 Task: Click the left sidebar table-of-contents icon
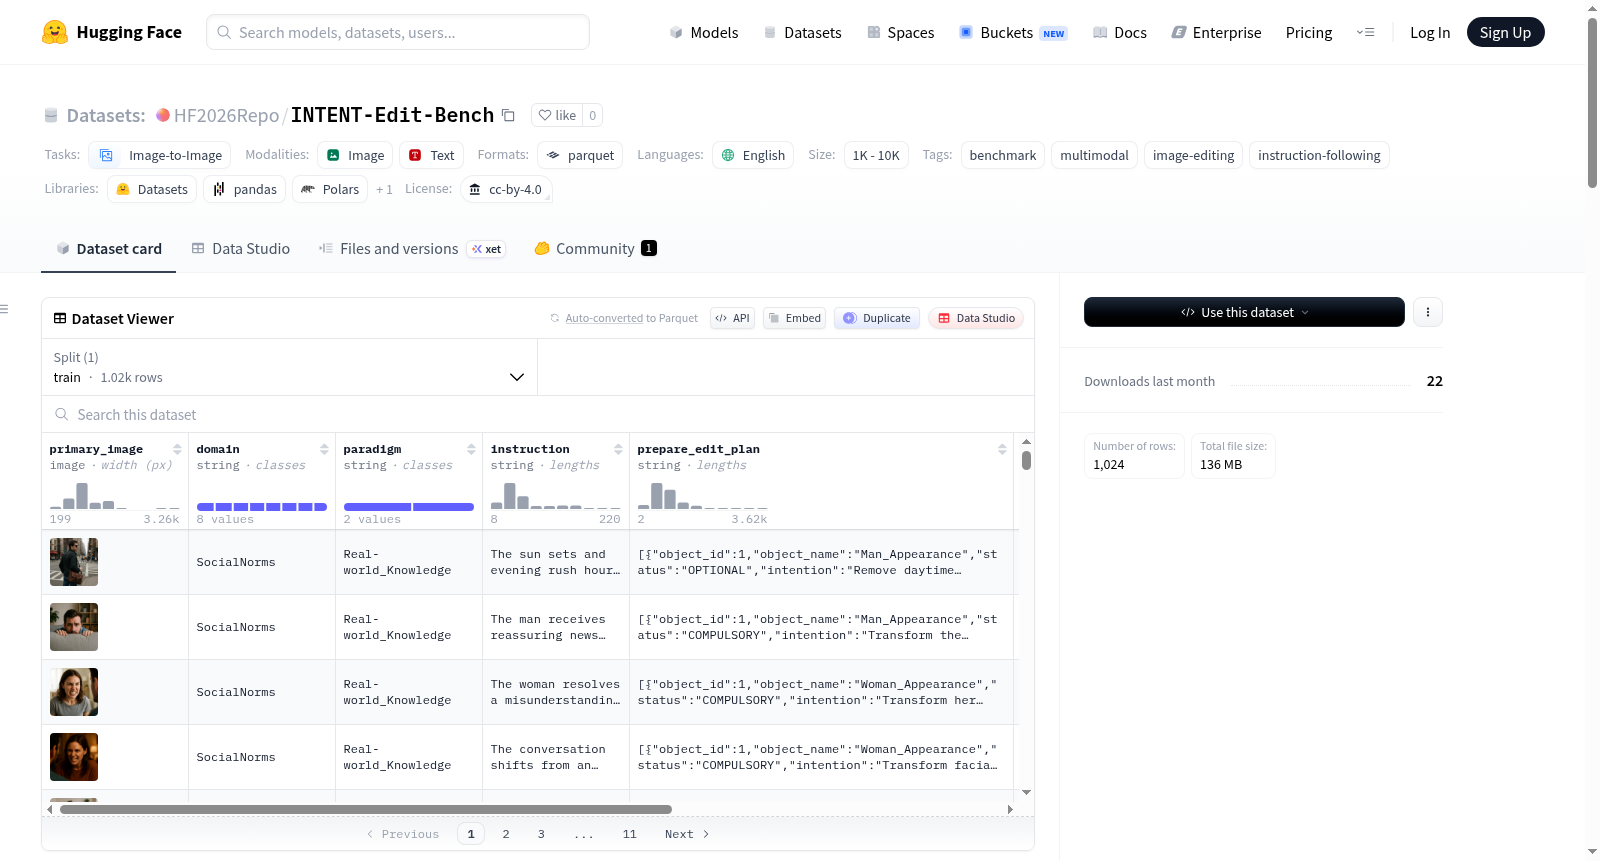[x=5, y=309]
